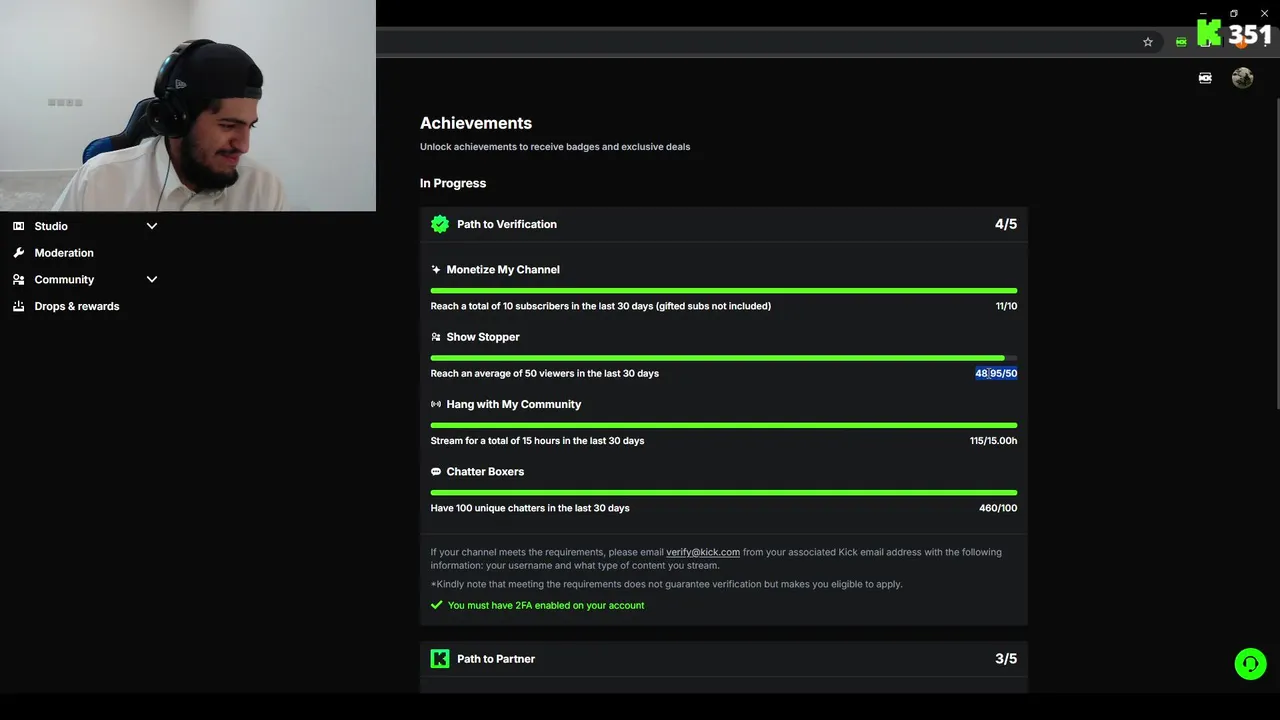This screenshot has width=1280, height=720.
Task: Click the Community people icon
Action: (x=18, y=280)
